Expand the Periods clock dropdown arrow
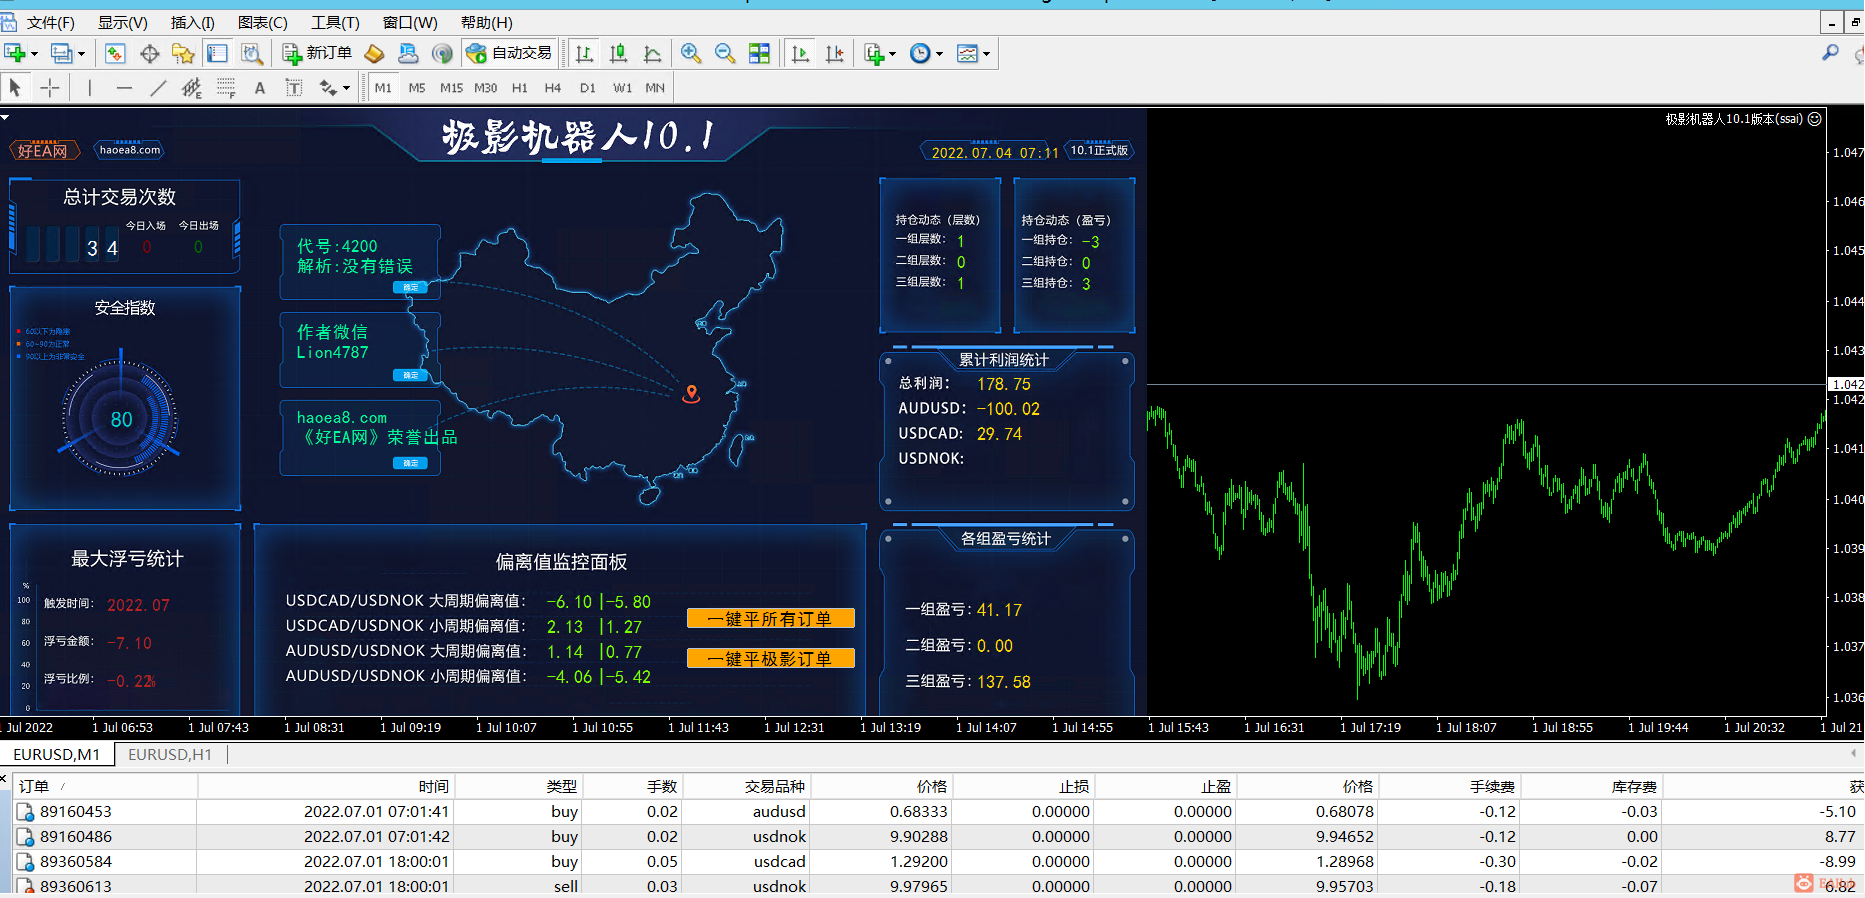Screen dimensions: 1865x898 point(939,54)
